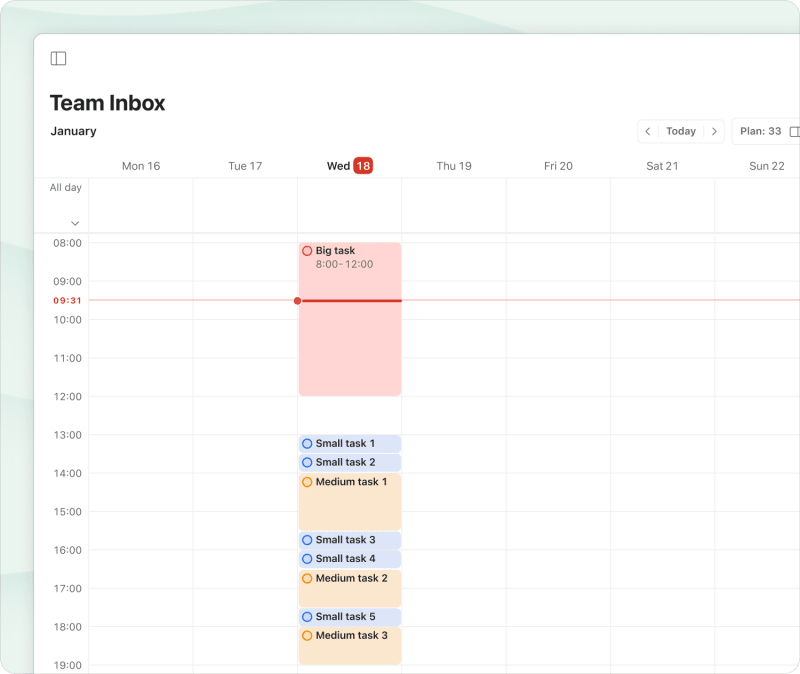Advance to next week with right chevron icon
Image resolution: width=800 pixels, height=674 pixels.
(714, 131)
